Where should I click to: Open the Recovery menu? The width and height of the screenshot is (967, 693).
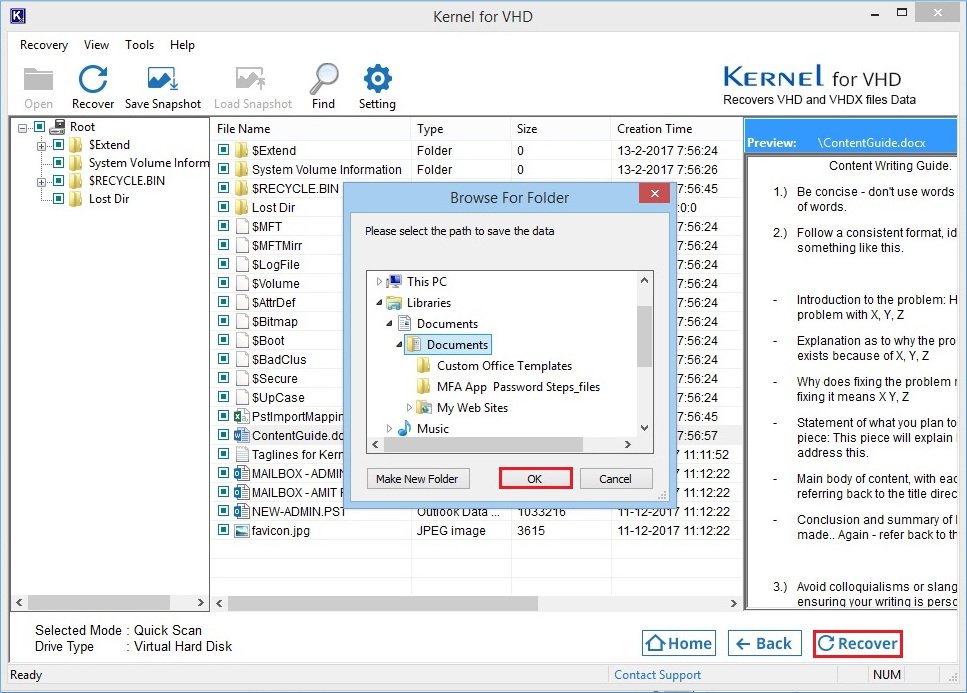tap(44, 45)
